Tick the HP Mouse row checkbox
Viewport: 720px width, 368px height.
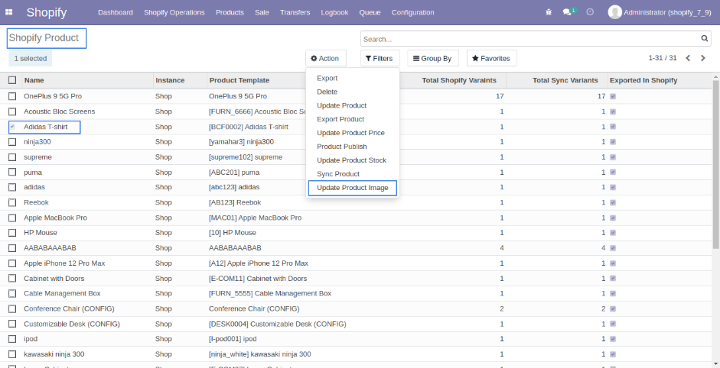point(12,232)
